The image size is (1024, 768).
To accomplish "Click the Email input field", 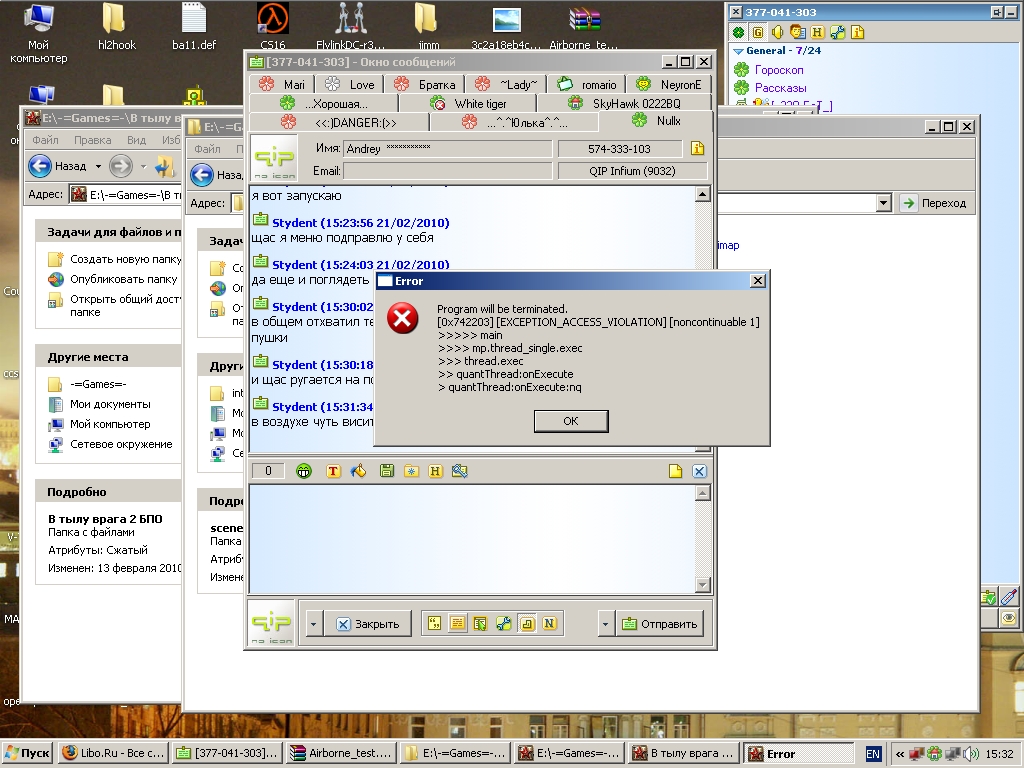I will 447,170.
